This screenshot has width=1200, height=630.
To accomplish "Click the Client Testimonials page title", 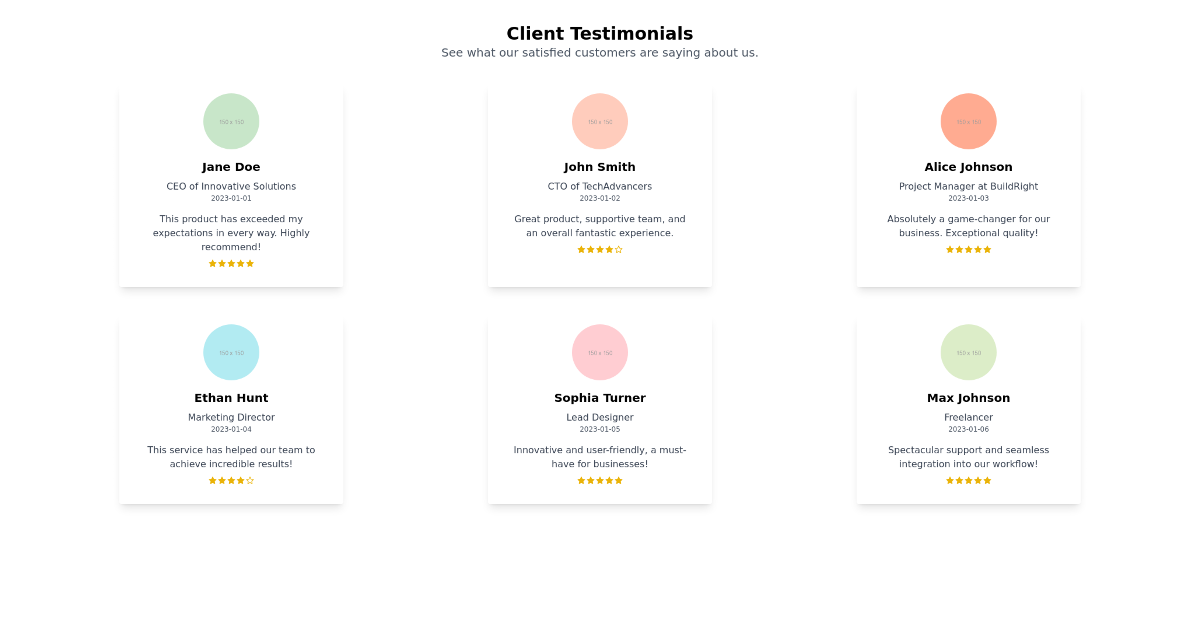I will point(600,34).
